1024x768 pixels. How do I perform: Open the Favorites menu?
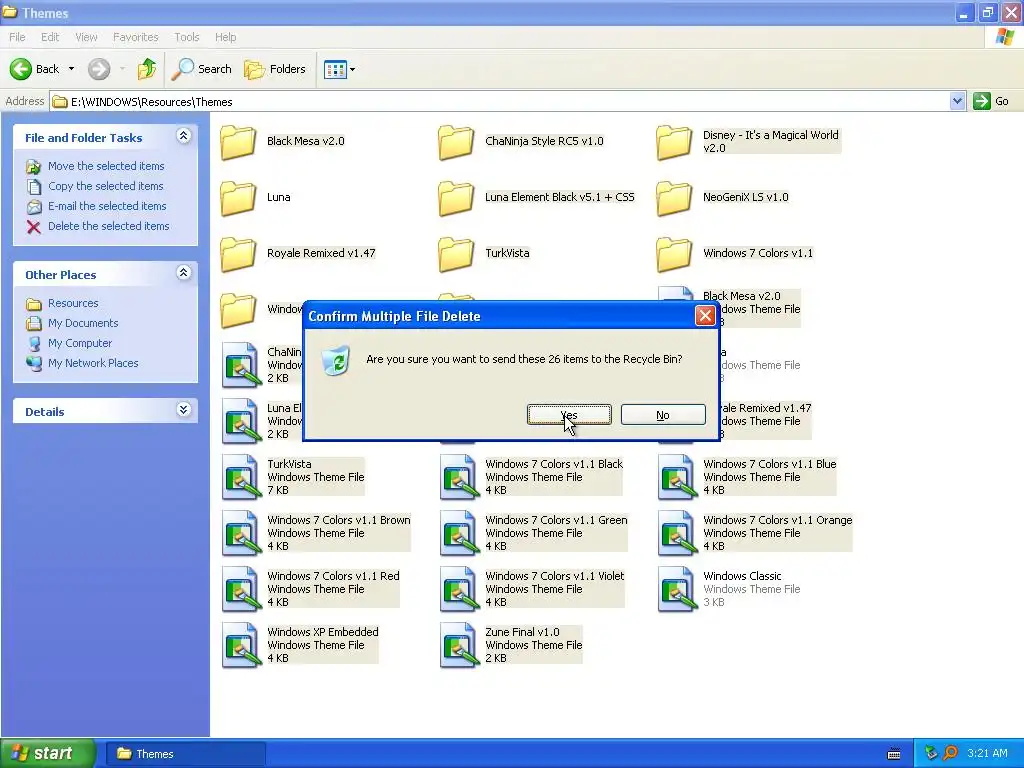click(x=135, y=37)
